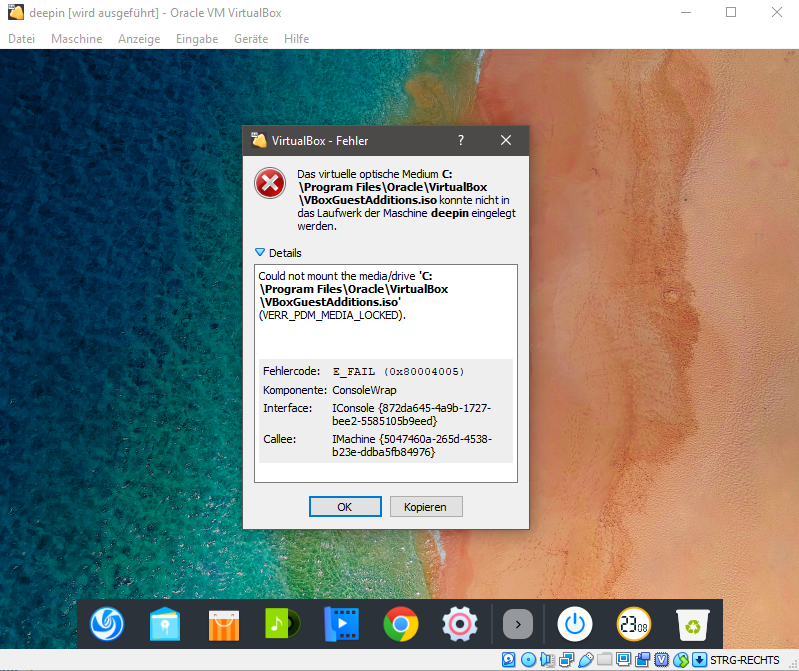Click the display settings status icon
799x671 pixels.
pos(623,659)
